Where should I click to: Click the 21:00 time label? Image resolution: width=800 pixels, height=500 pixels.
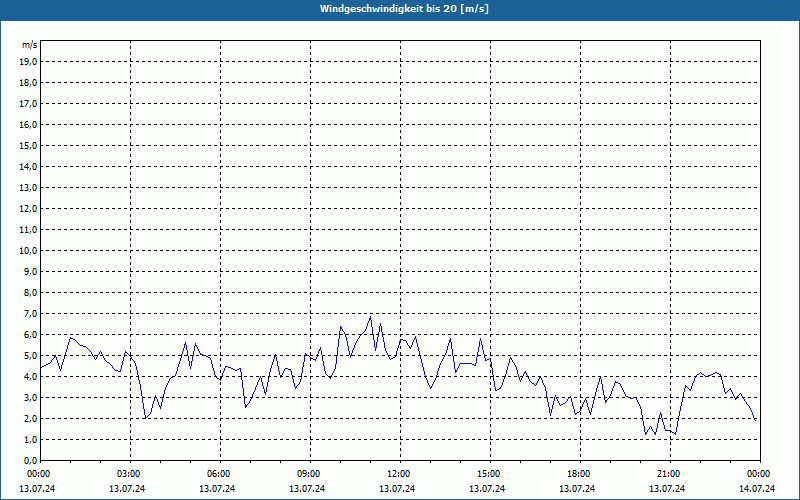point(669,474)
